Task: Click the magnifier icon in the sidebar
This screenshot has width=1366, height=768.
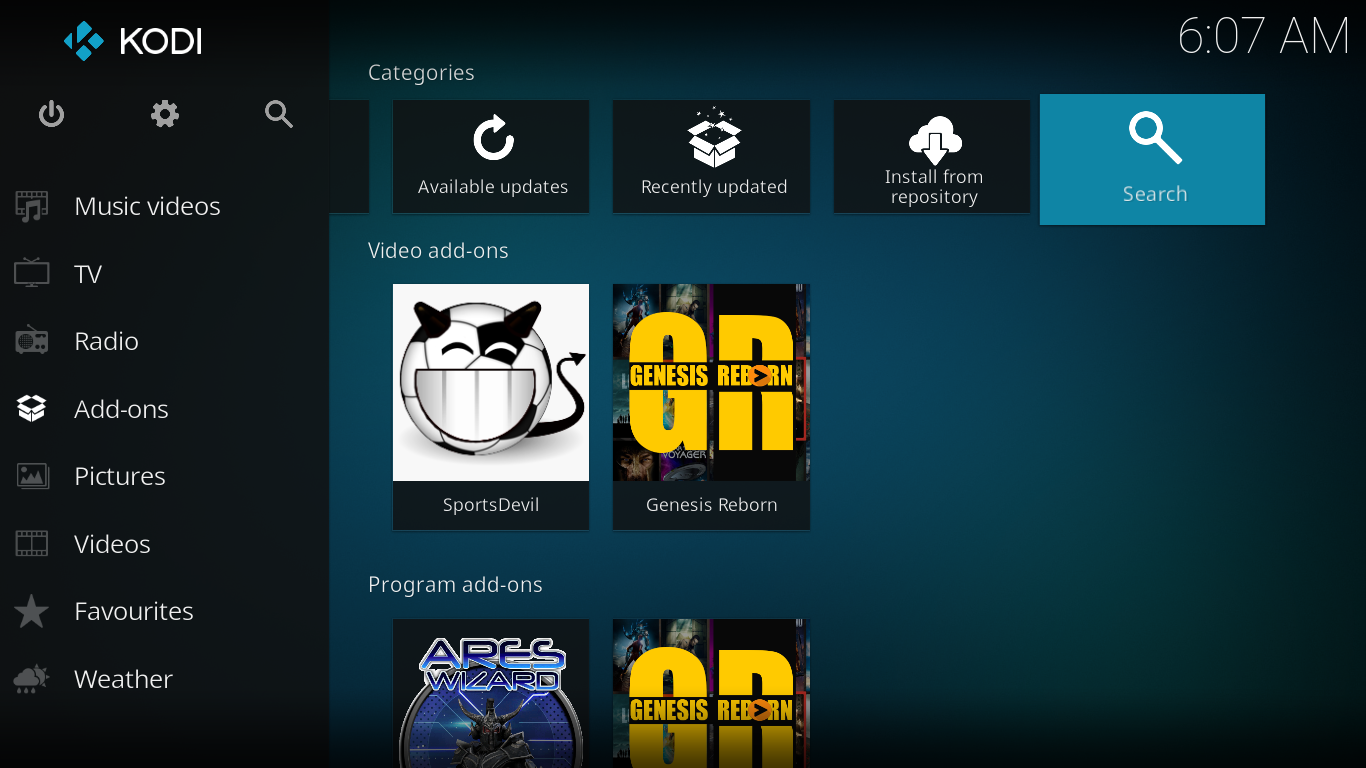Action: point(279,114)
